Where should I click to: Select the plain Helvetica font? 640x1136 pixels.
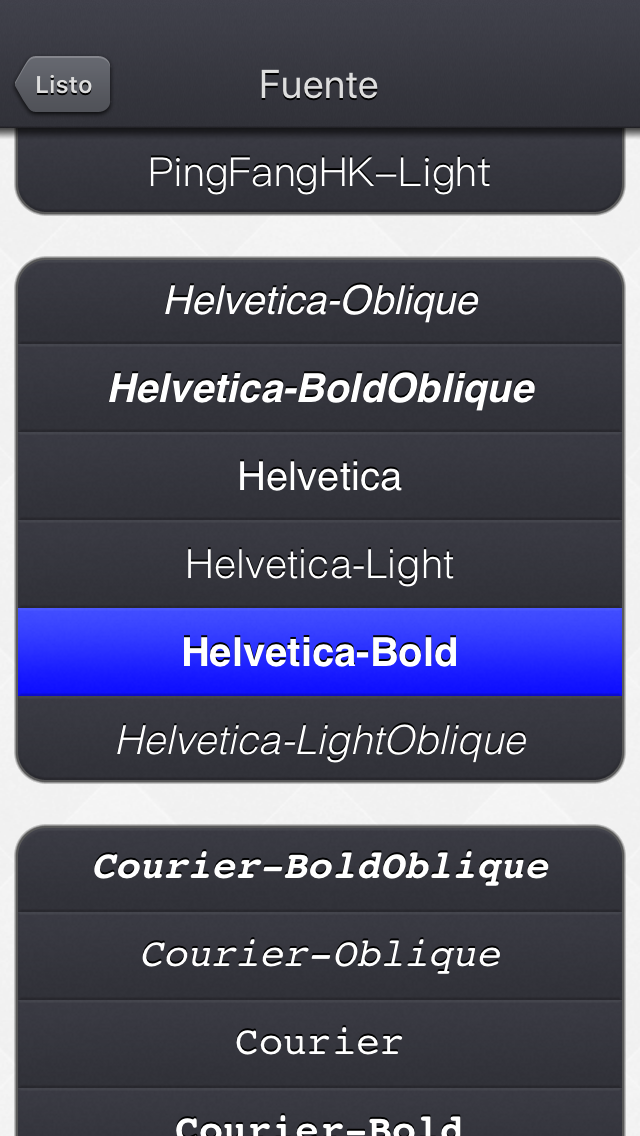(319, 475)
